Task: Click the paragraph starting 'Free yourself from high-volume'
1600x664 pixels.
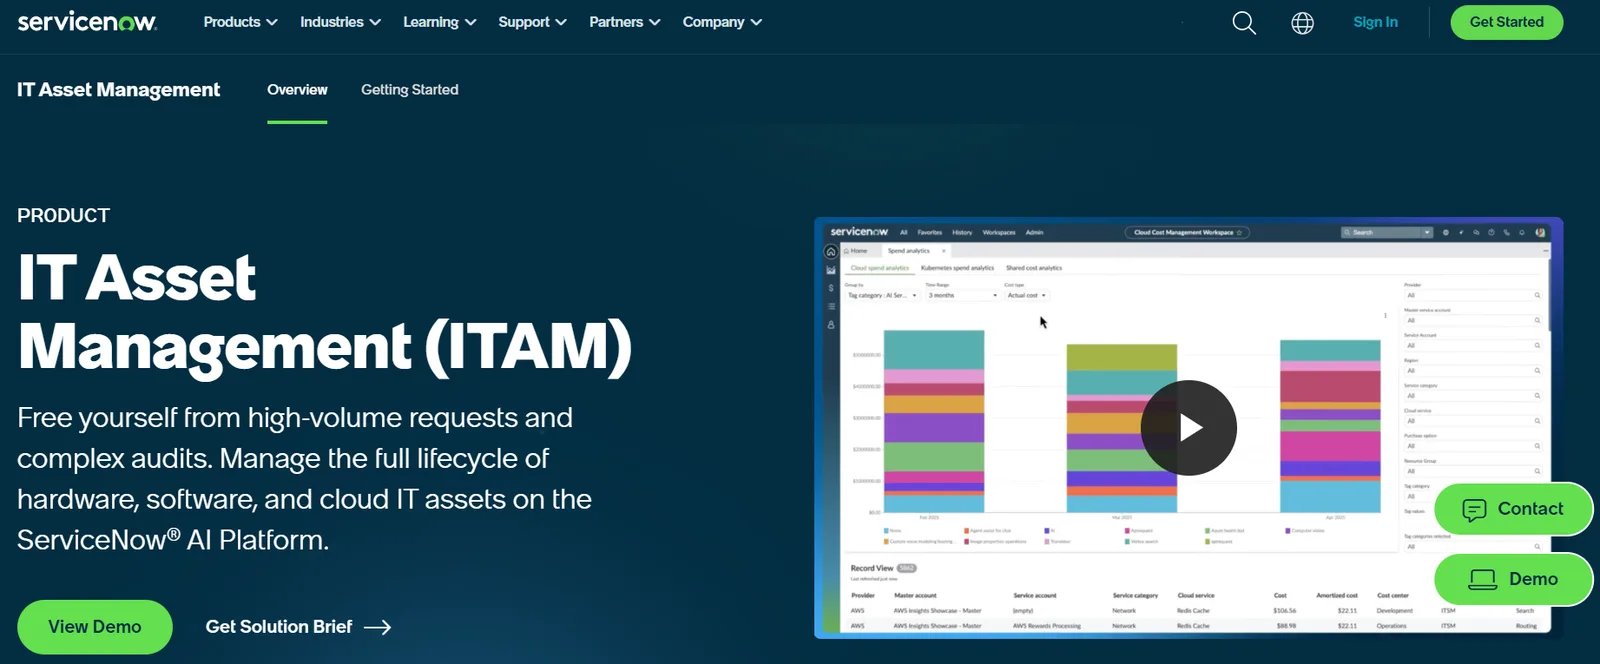Action: click(x=305, y=478)
